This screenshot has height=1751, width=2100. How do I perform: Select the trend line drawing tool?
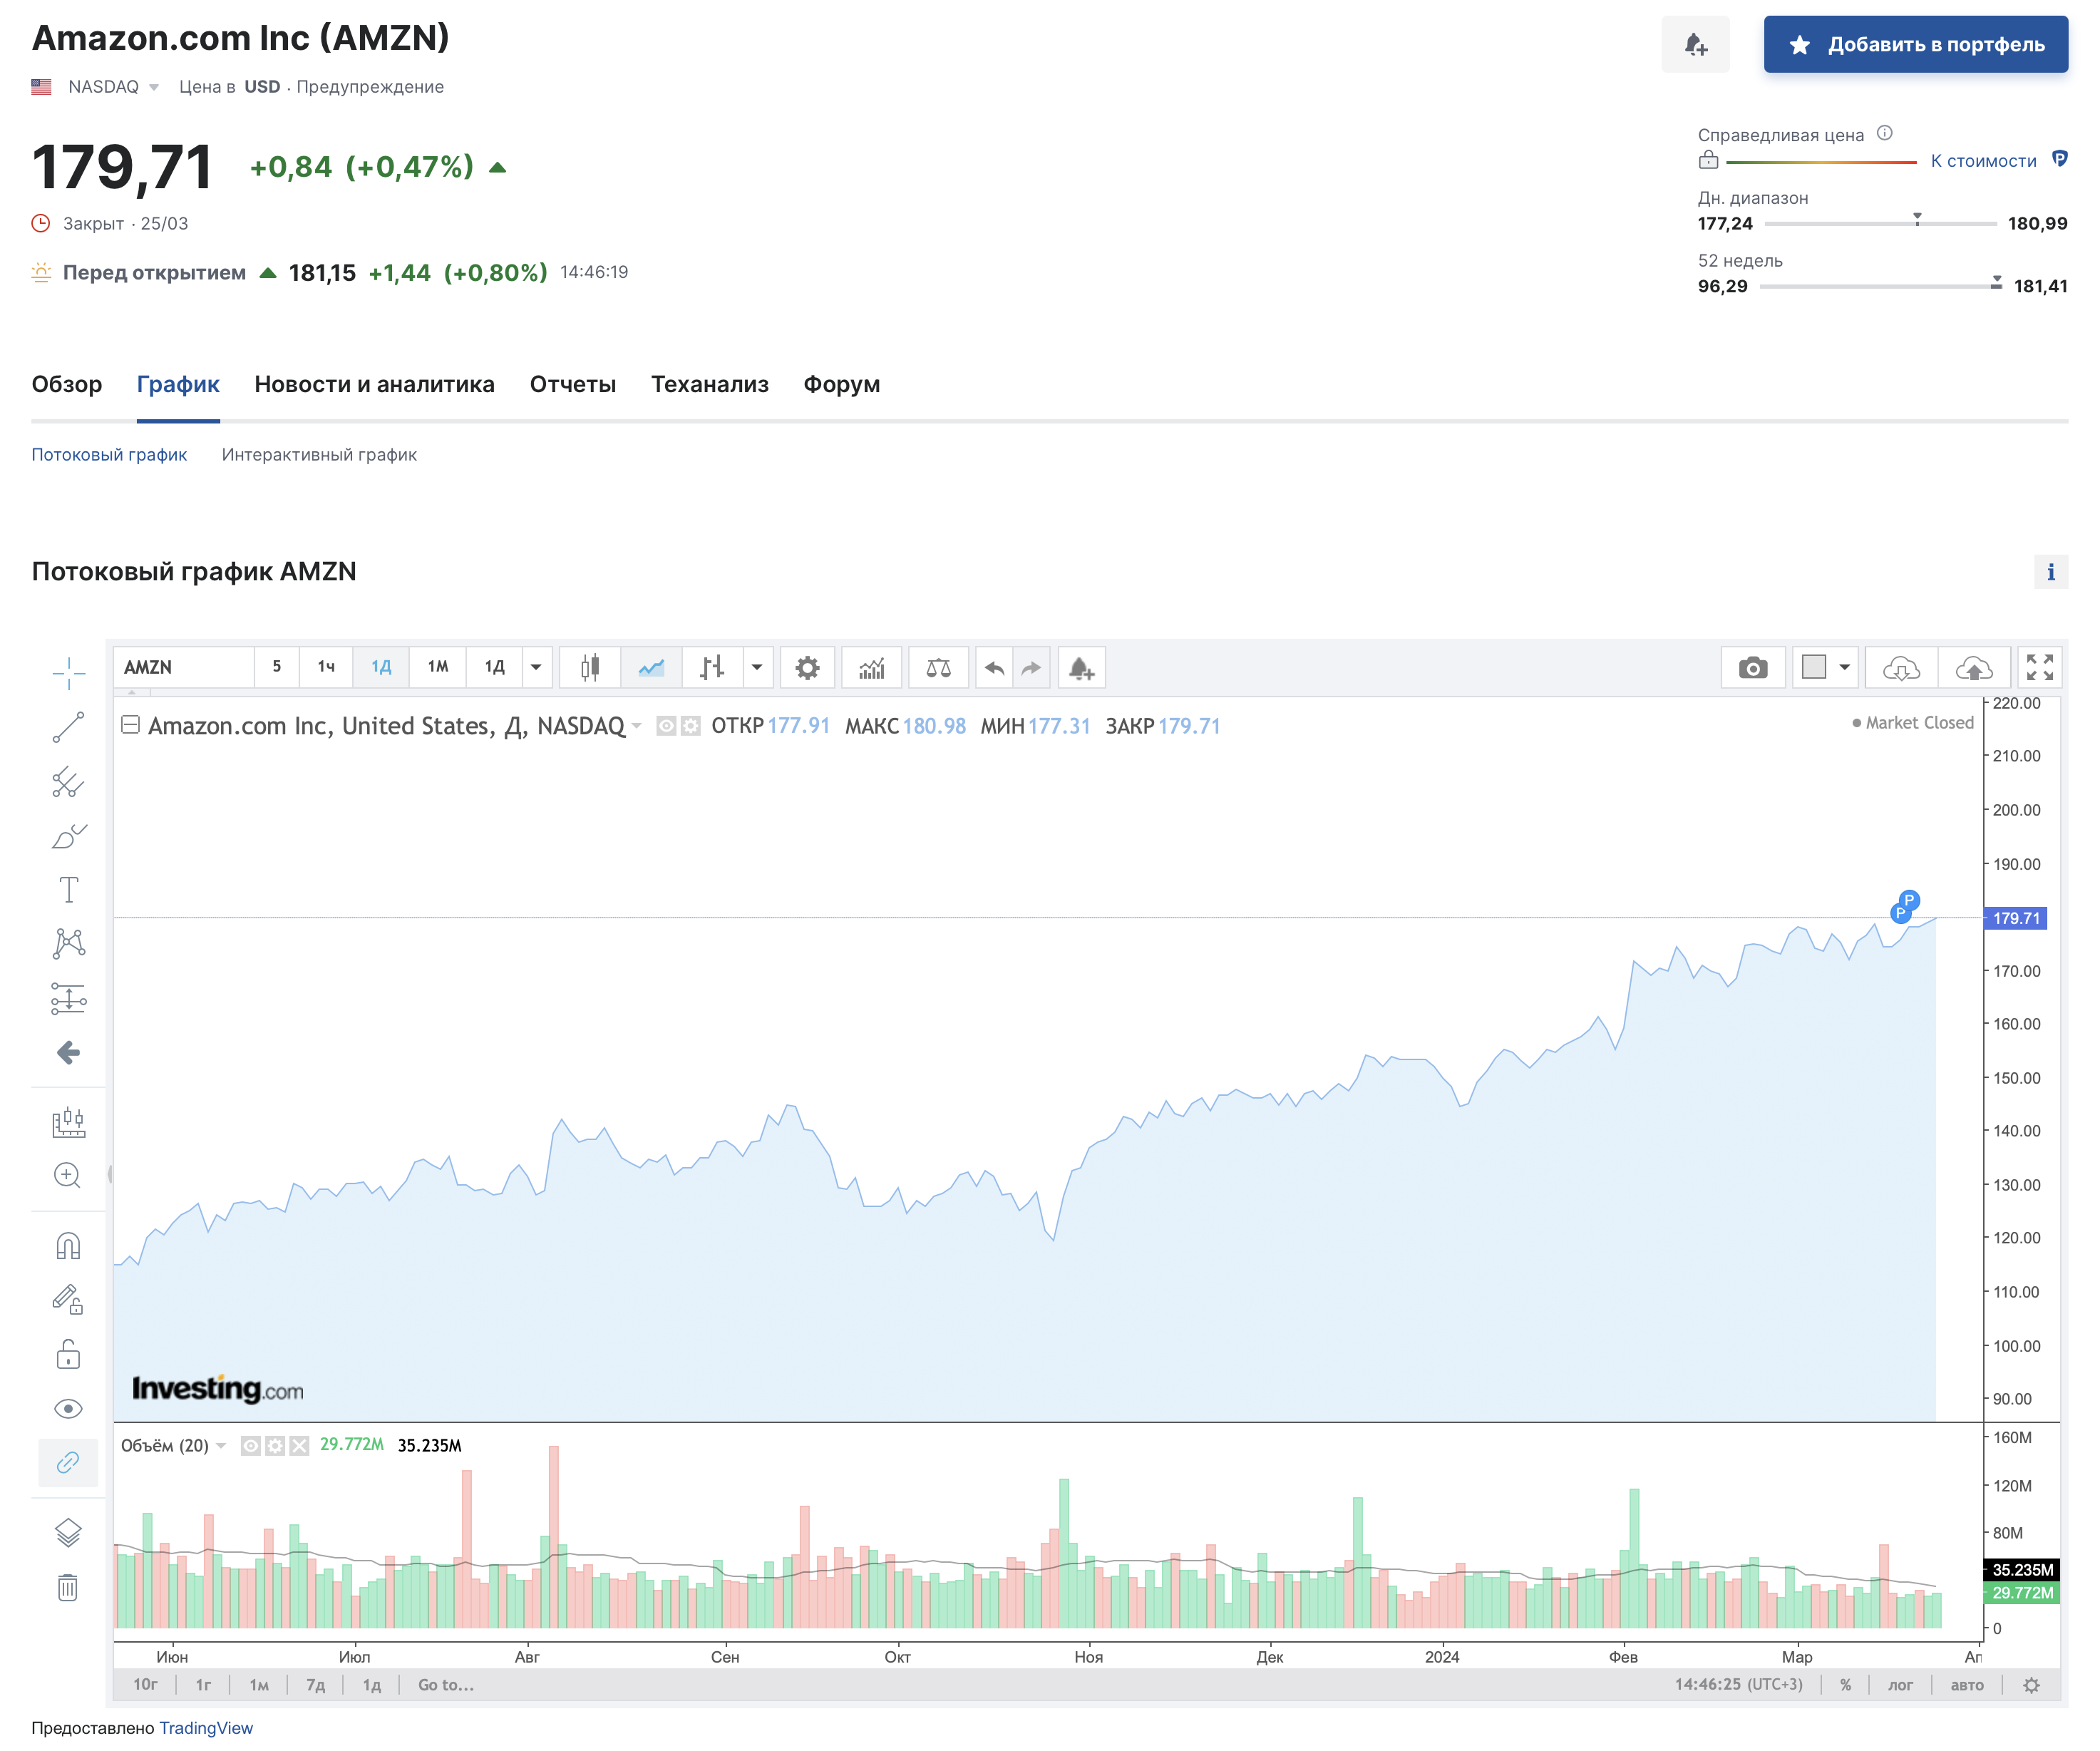[x=68, y=727]
